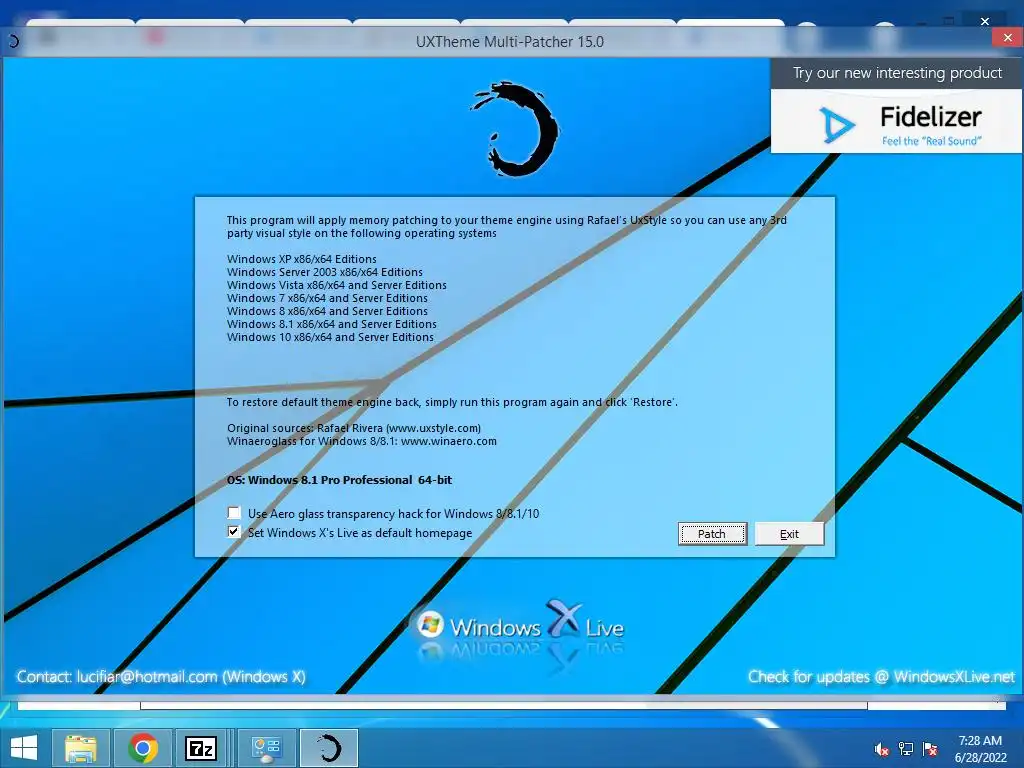Uncheck Set Windows X's Live homepage
Image resolution: width=1024 pixels, height=768 pixels.
pyautogui.click(x=234, y=532)
